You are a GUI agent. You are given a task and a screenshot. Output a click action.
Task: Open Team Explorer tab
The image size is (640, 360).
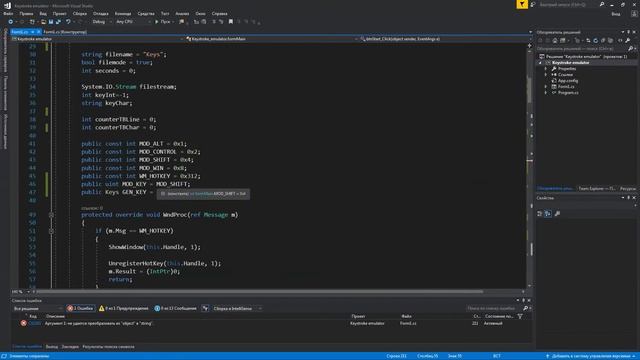point(596,189)
